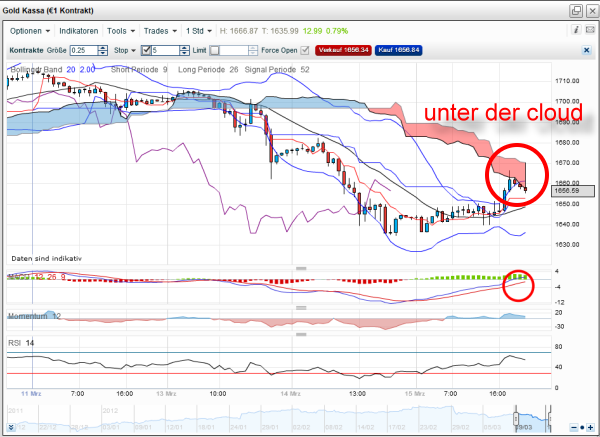Toggle the Force Open checkbox
Viewport: 600px width, 437px height.
305,50
